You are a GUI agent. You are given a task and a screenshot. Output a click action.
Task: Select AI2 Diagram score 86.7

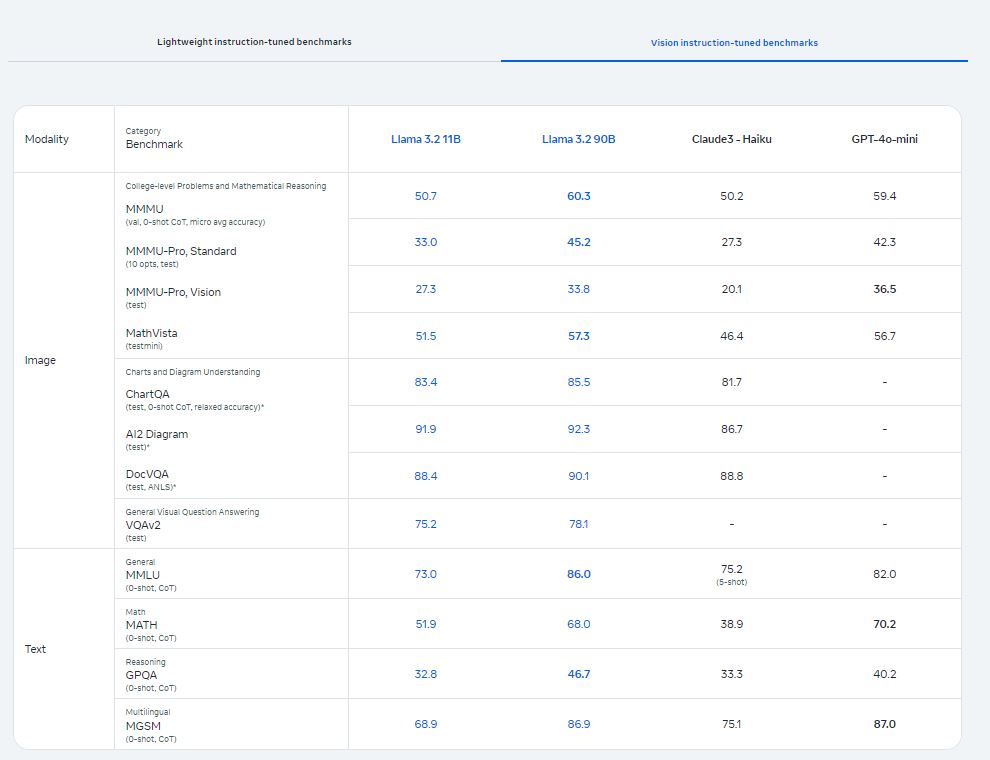tap(732, 429)
